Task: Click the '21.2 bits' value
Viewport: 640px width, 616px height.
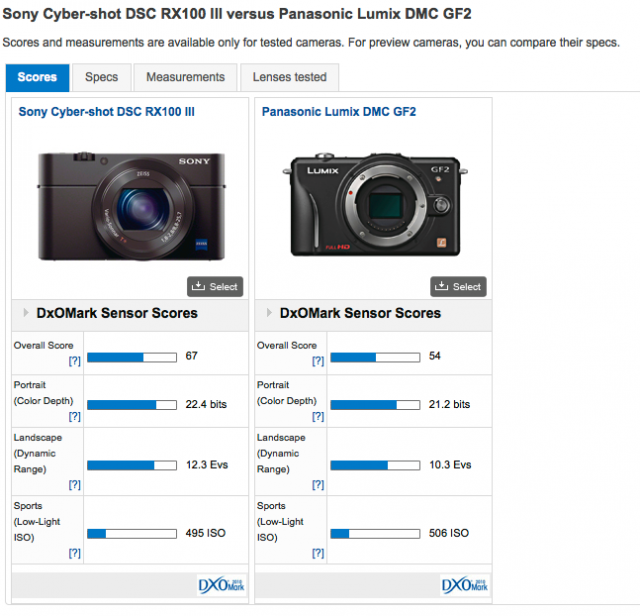Action: point(449,404)
